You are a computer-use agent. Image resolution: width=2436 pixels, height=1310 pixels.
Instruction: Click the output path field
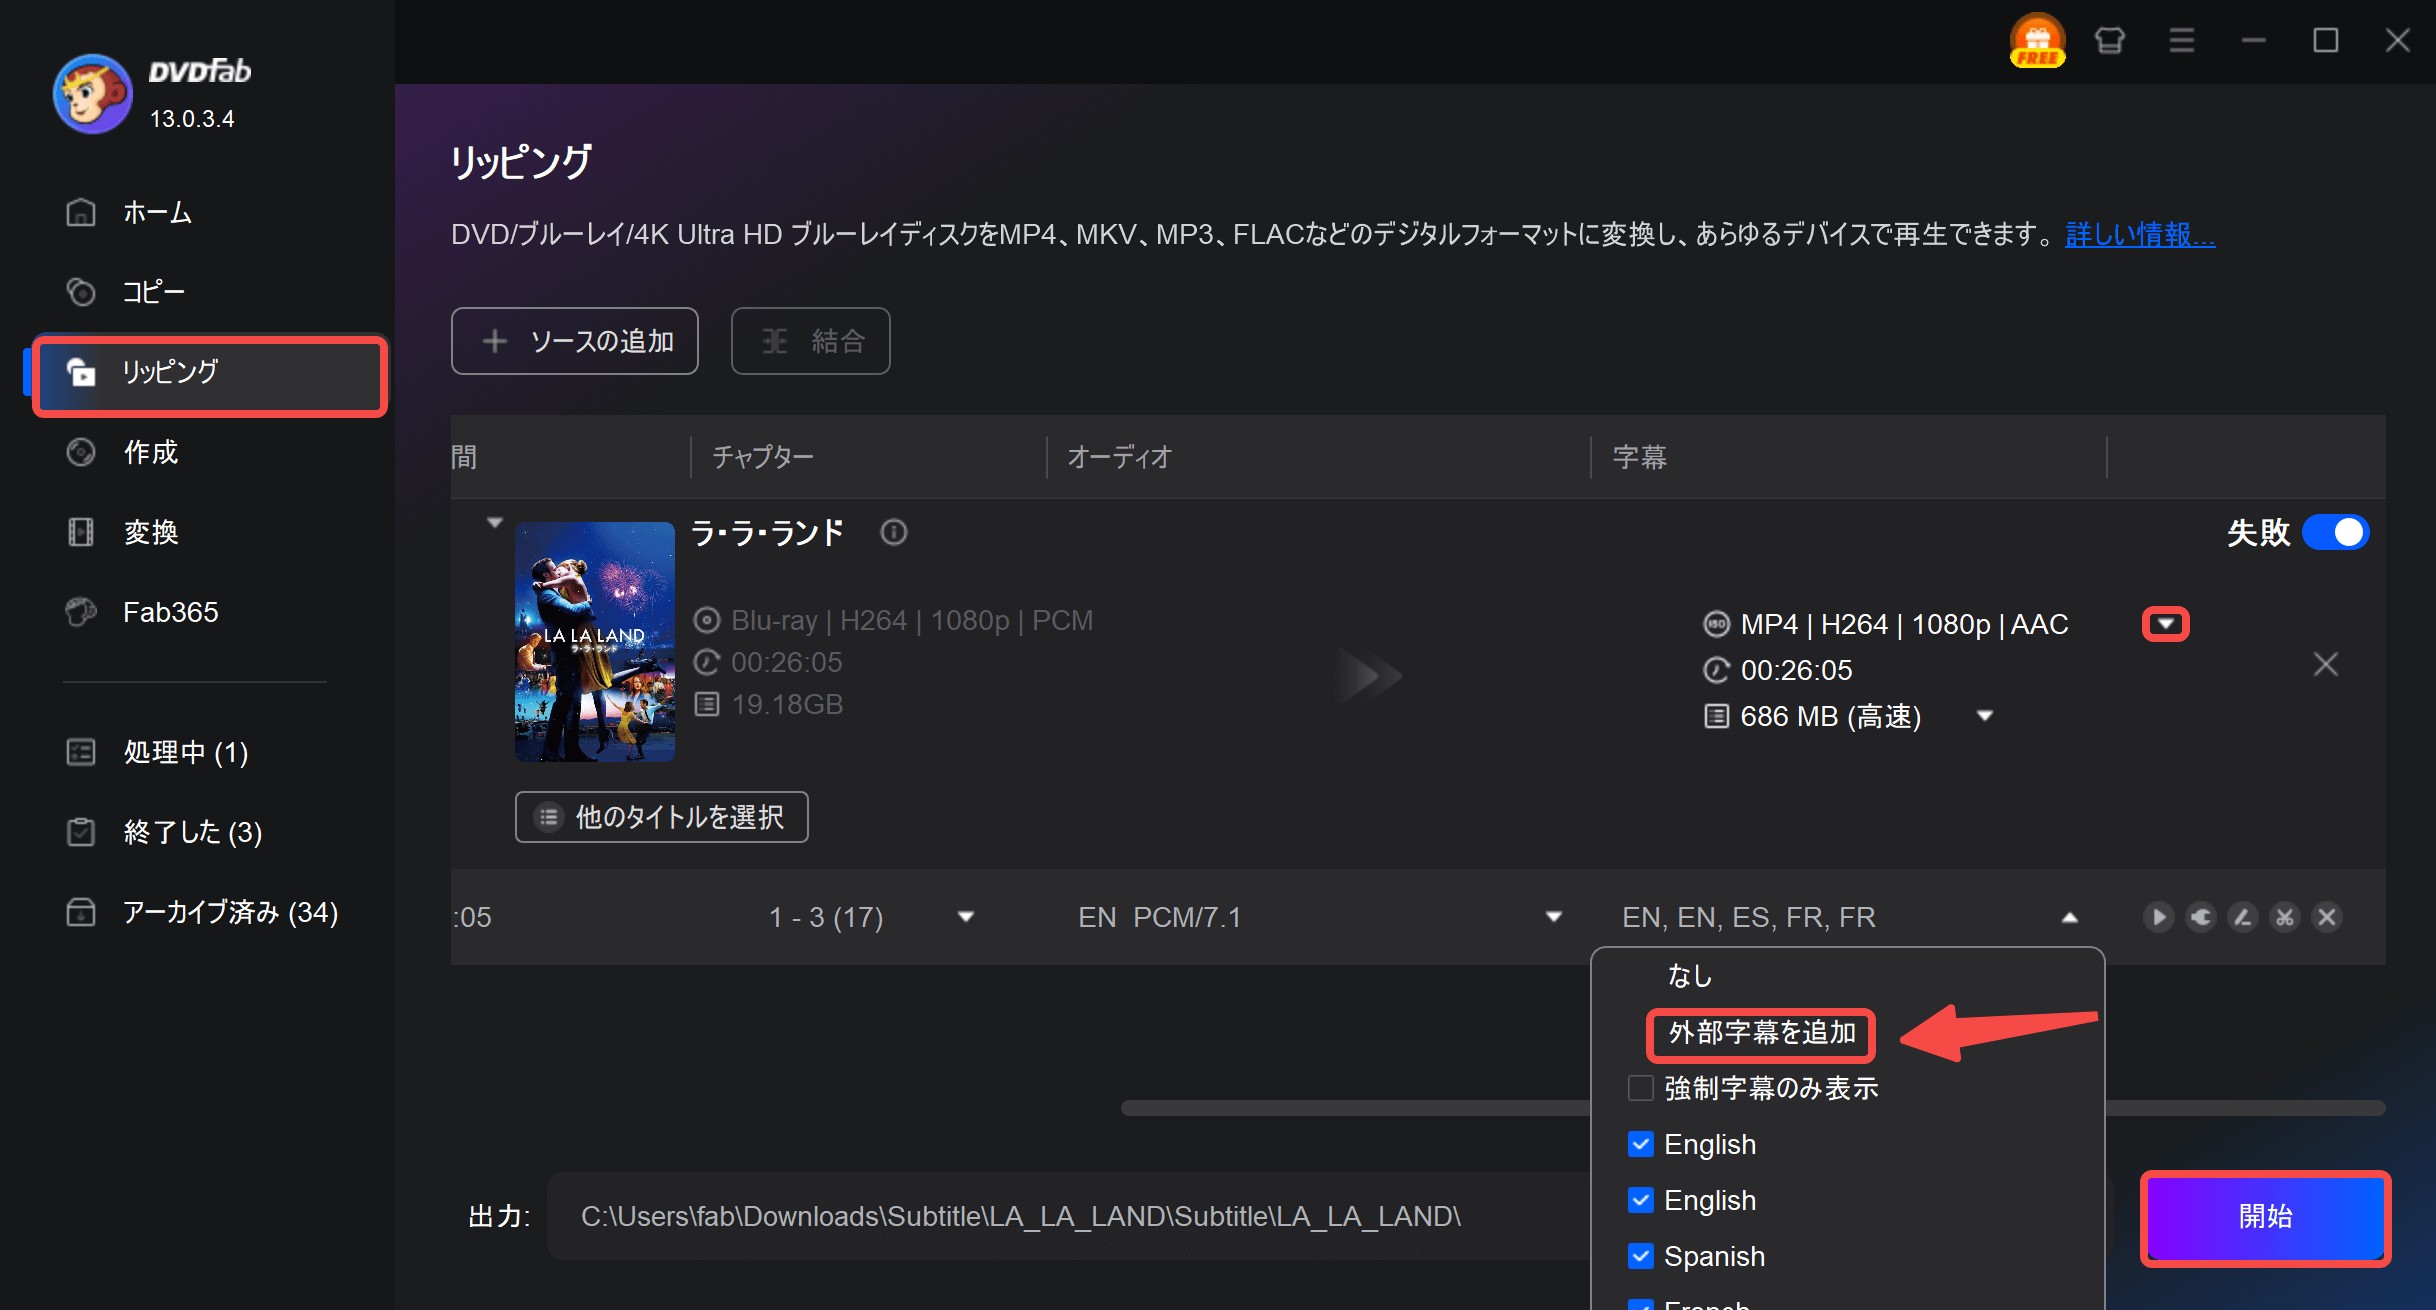pos(1070,1216)
